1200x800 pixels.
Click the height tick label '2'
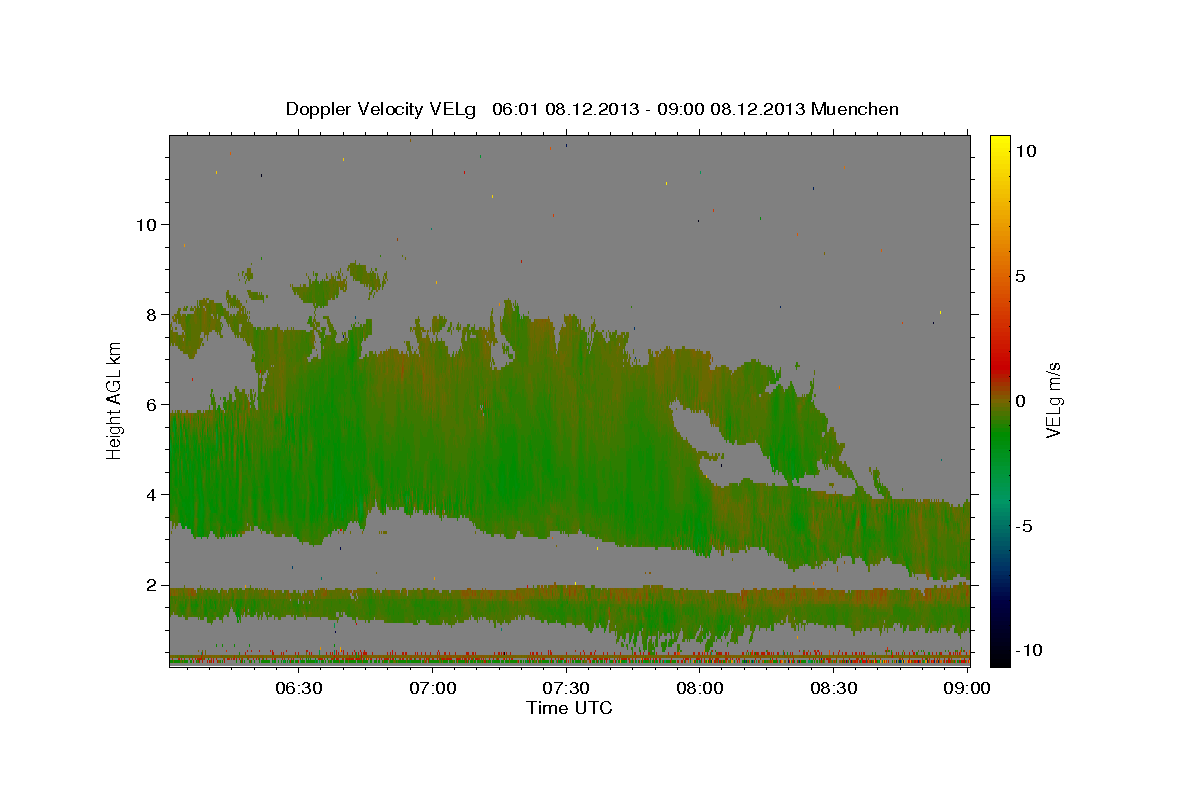click(x=152, y=585)
